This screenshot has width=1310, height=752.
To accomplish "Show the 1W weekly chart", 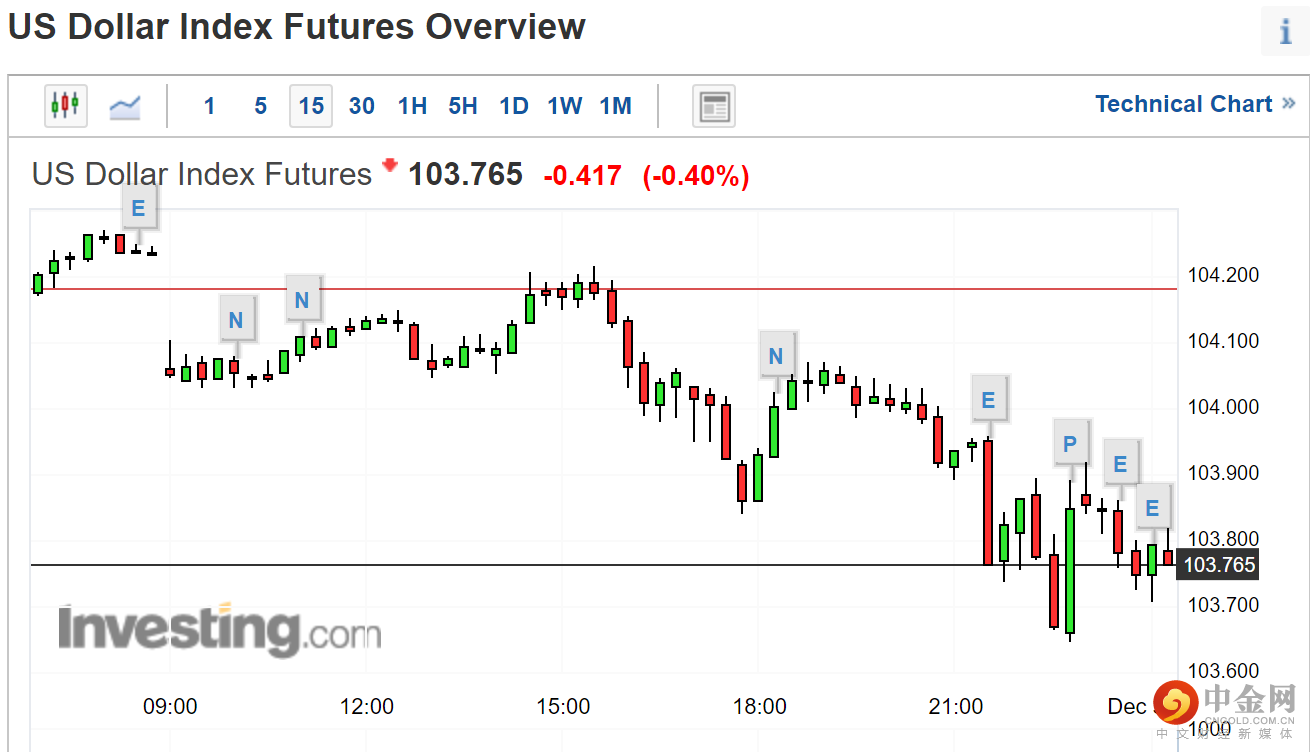I will 565,106.
